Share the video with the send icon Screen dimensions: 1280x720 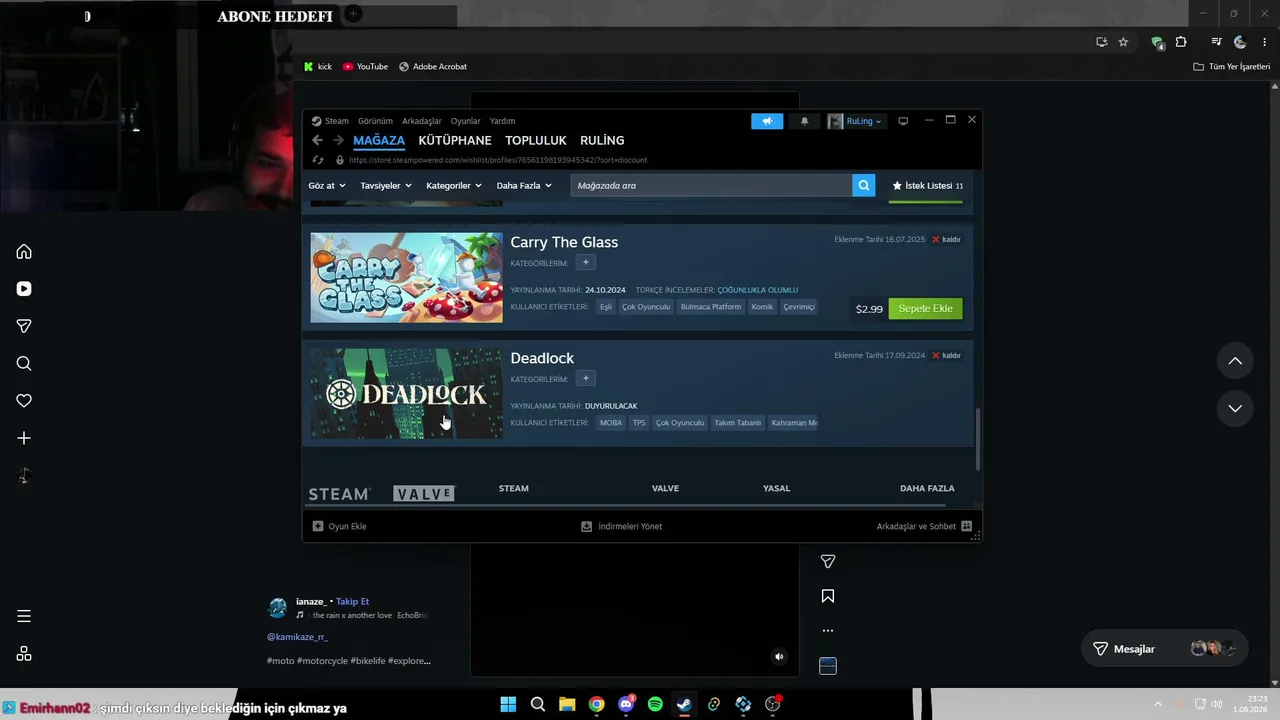(828, 562)
